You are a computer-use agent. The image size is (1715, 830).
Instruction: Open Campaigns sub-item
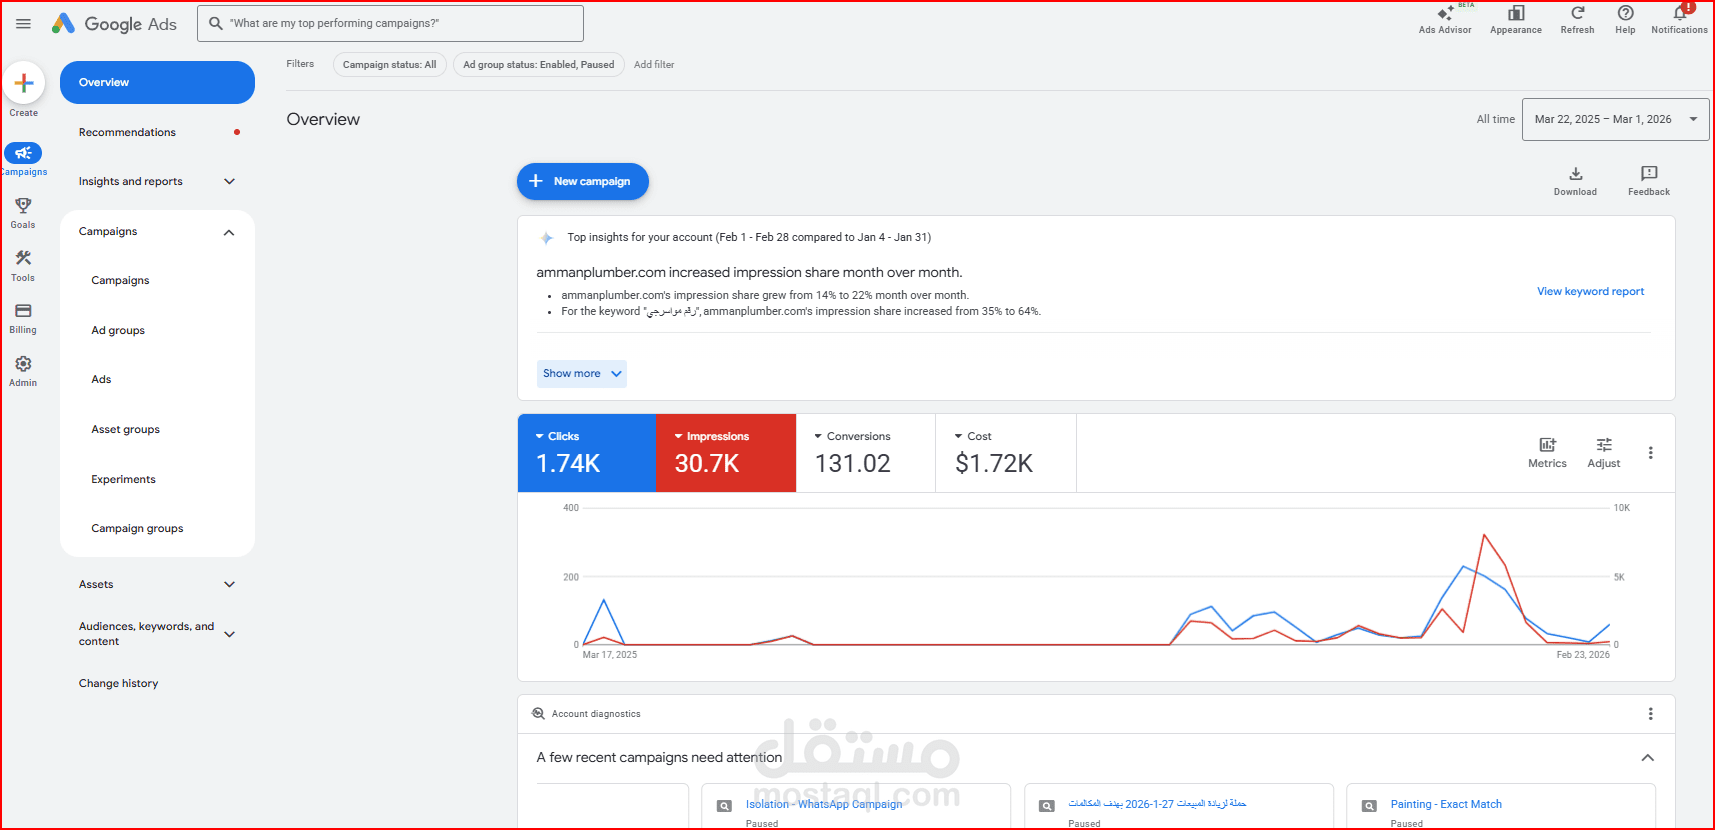coord(120,281)
